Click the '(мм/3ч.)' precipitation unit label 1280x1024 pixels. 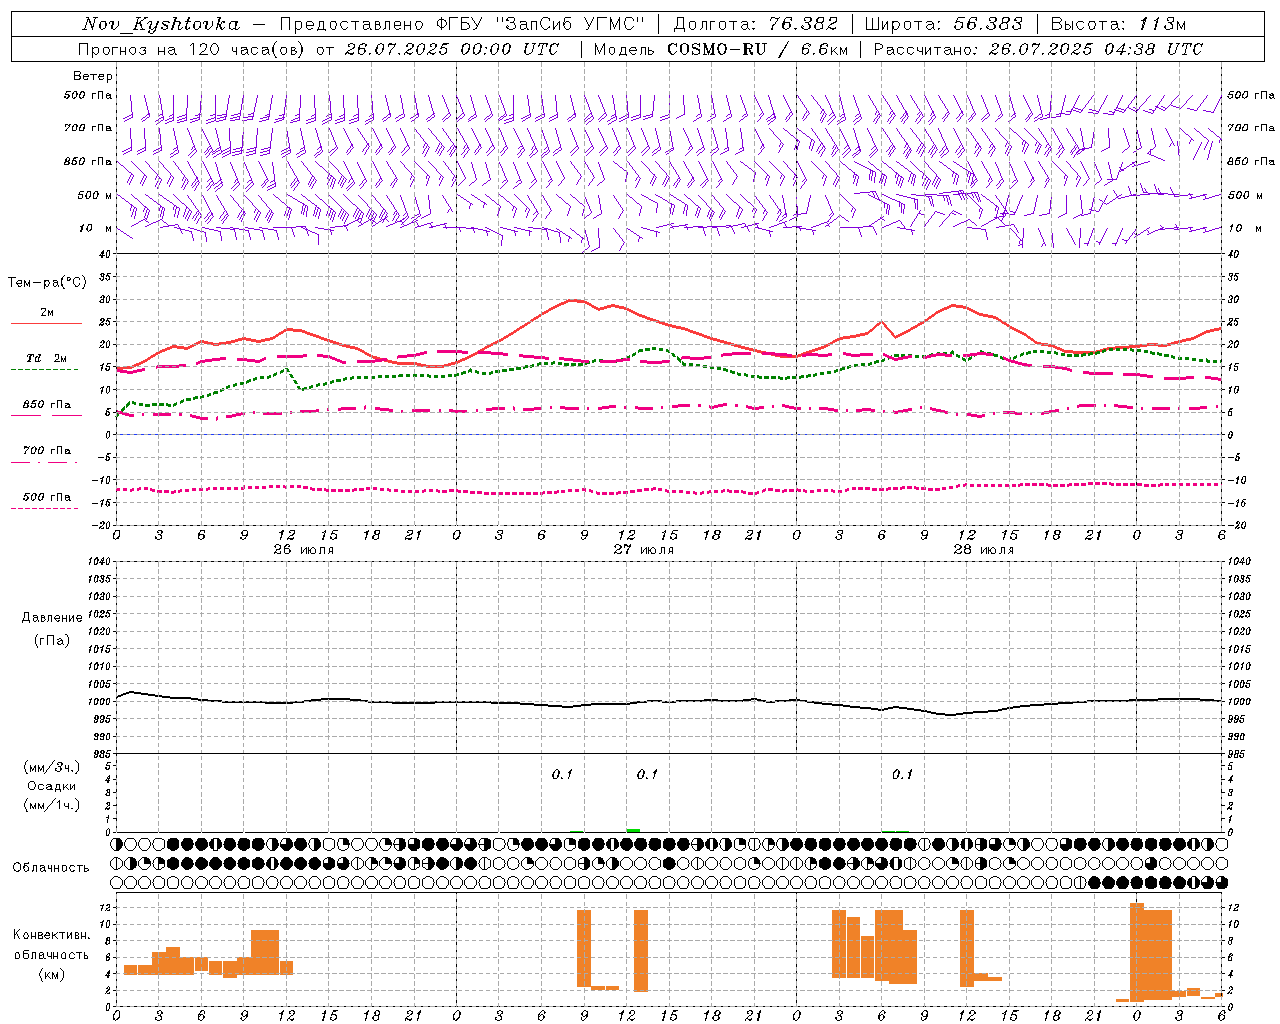52,767
